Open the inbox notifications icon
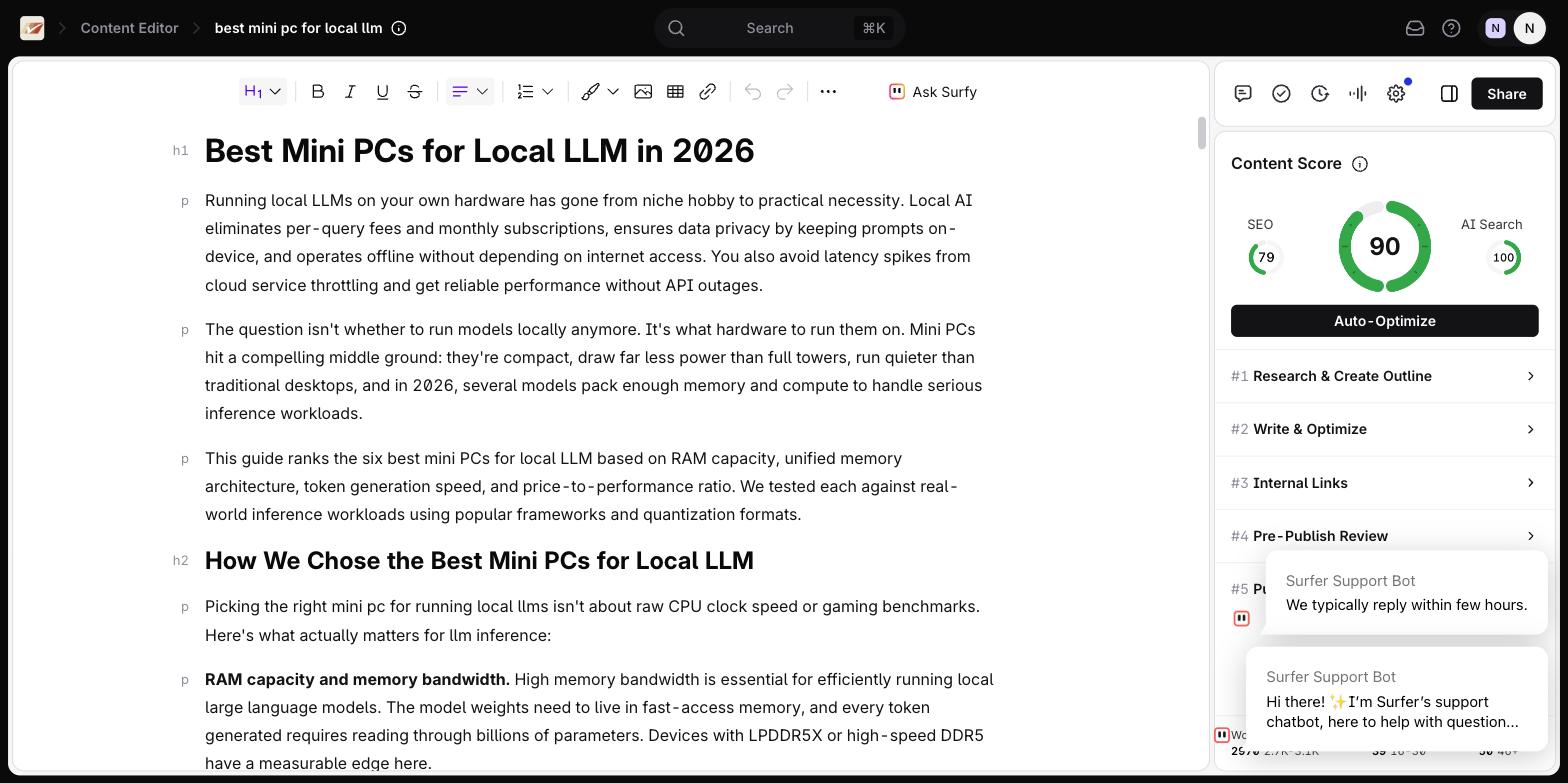1568x783 pixels. point(1415,28)
